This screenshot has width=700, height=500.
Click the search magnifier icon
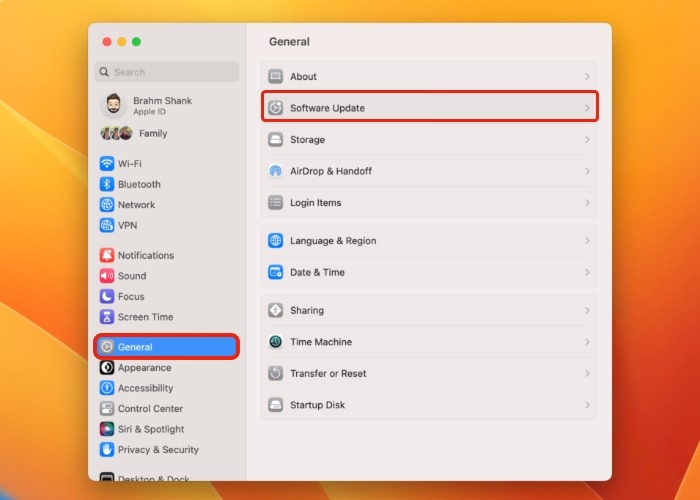point(104,72)
